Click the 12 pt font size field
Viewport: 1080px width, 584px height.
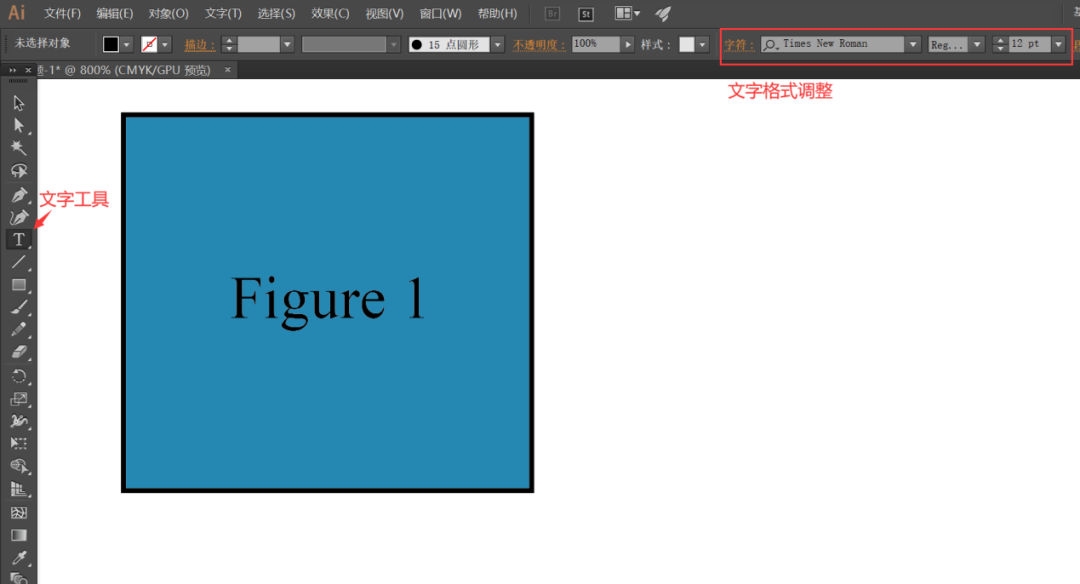(x=1030, y=44)
